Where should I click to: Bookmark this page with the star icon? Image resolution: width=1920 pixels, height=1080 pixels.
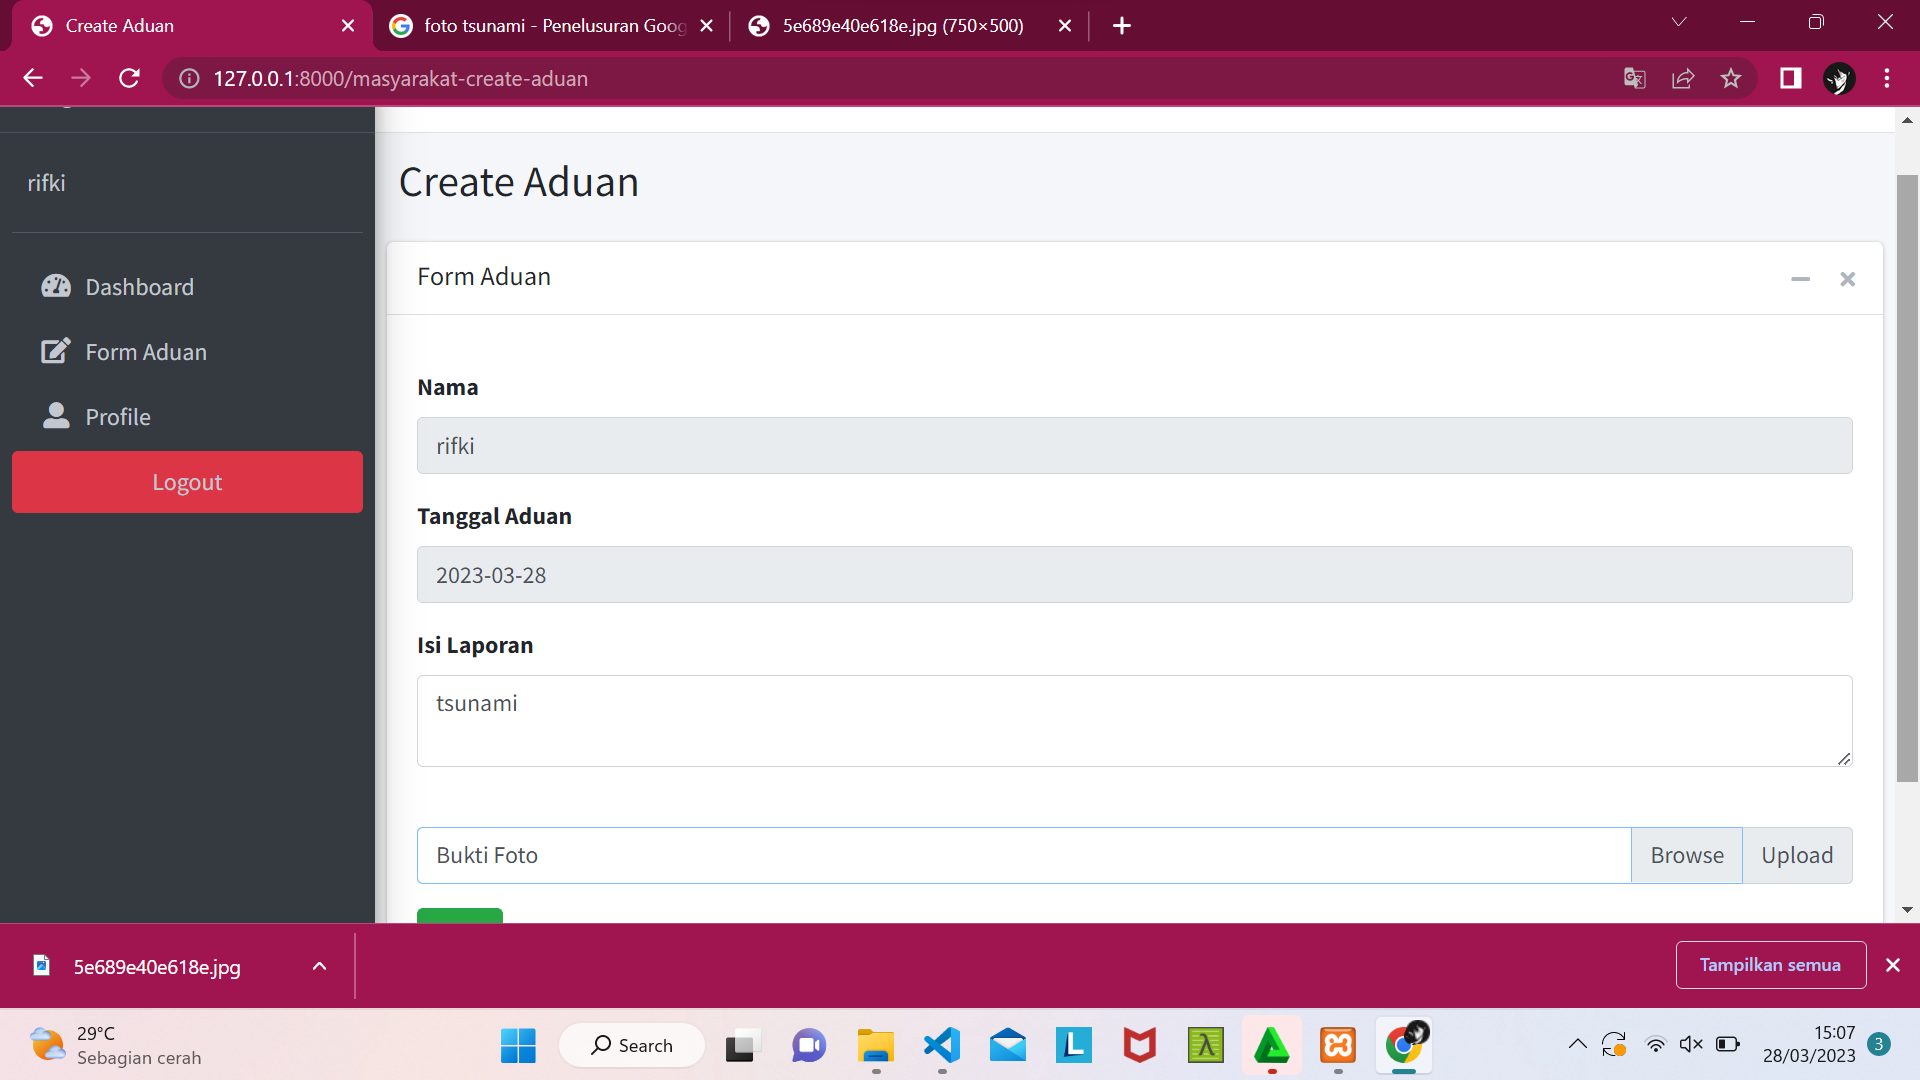(1731, 78)
